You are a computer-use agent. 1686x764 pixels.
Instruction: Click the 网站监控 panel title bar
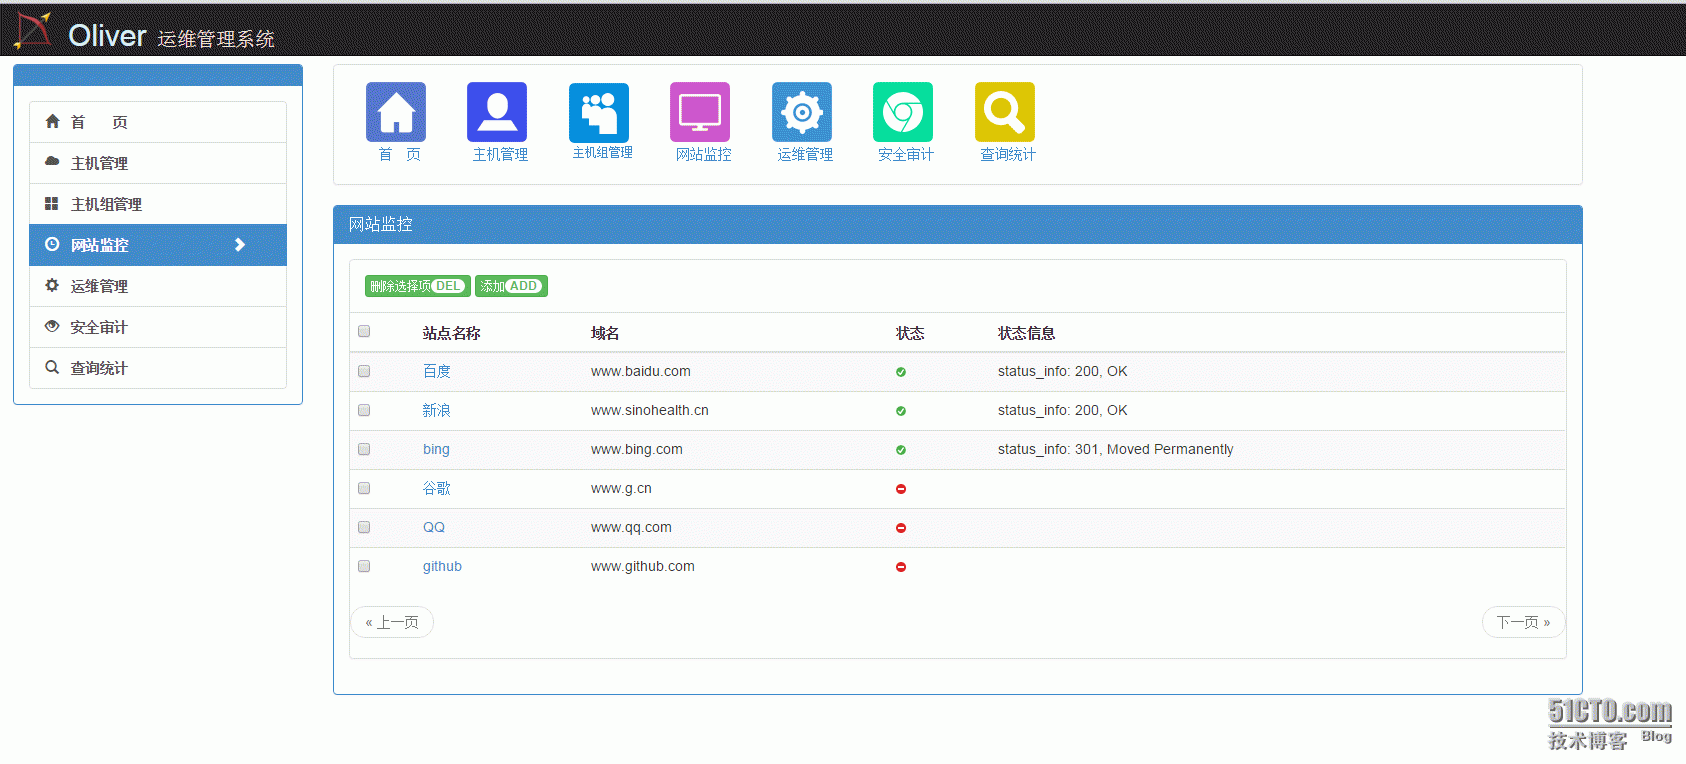(x=958, y=225)
